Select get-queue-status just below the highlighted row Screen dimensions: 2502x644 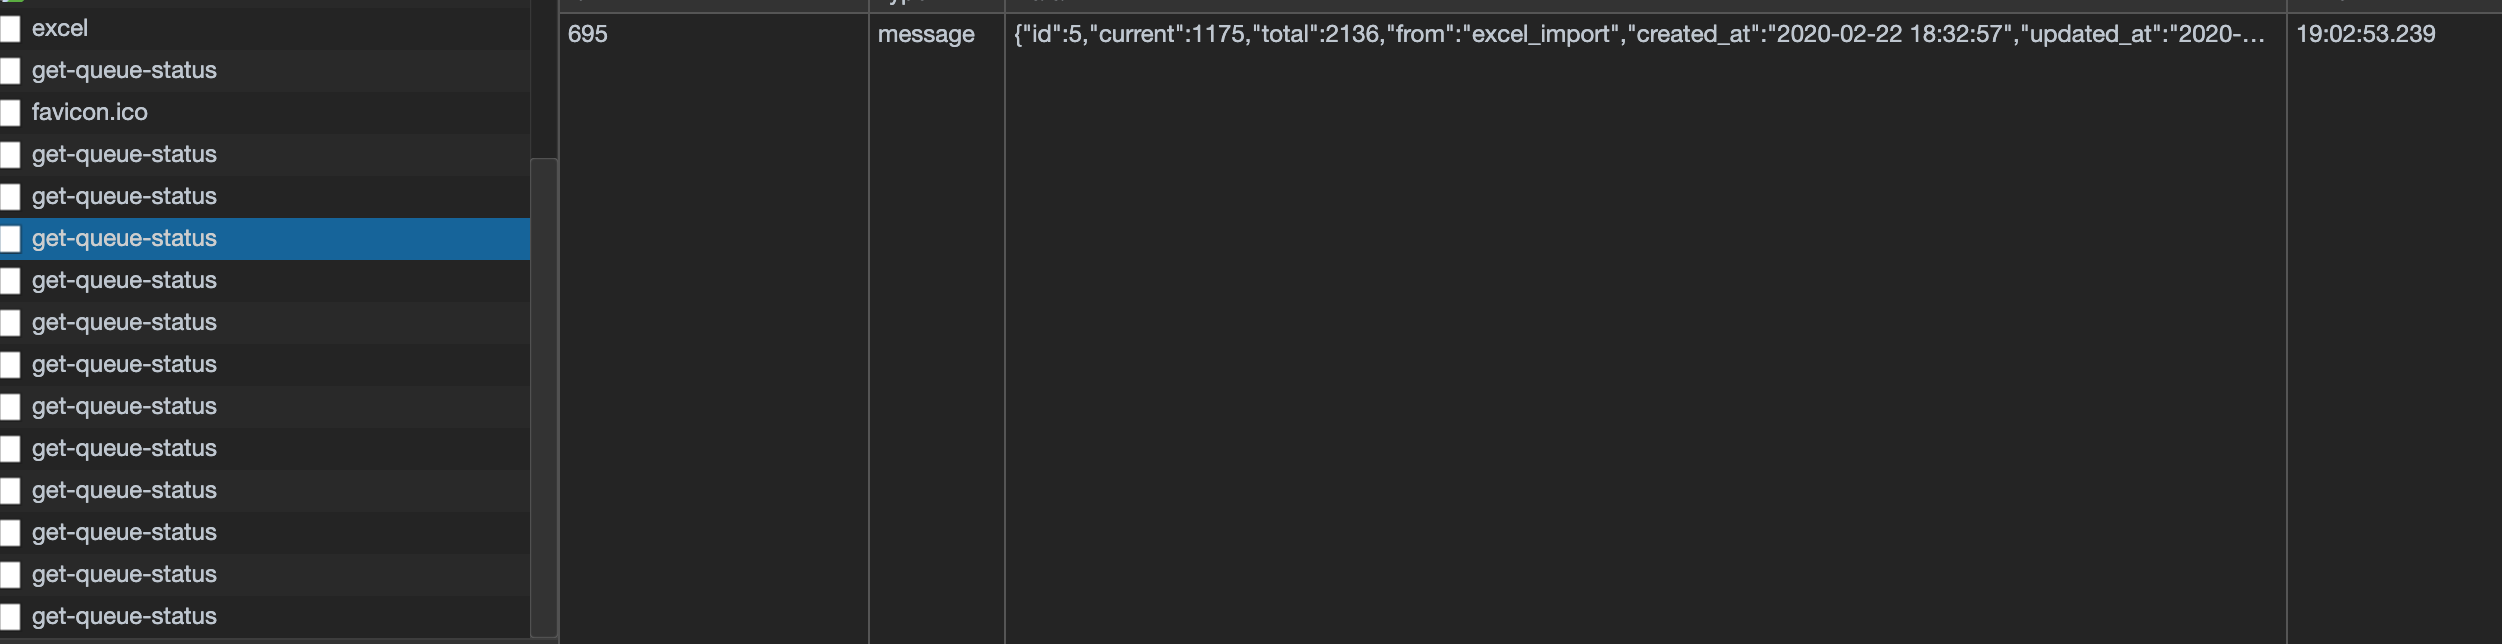tap(124, 281)
